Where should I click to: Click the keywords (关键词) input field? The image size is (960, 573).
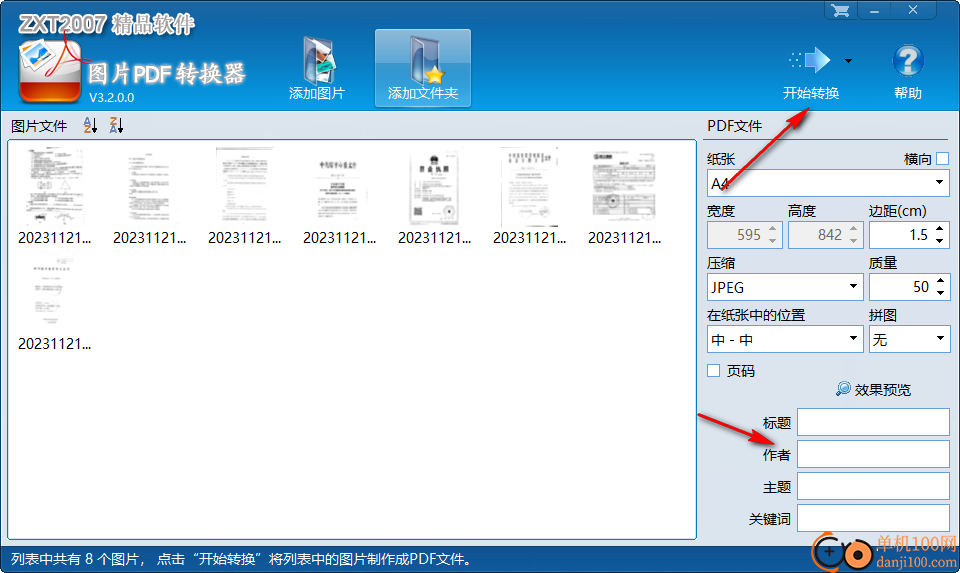(x=873, y=519)
